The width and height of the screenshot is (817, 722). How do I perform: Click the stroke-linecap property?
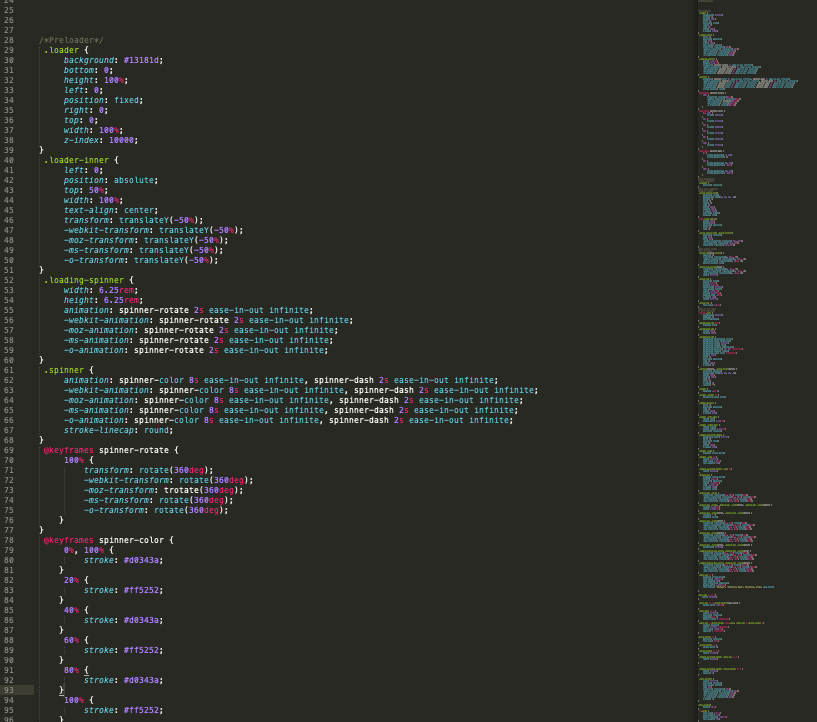click(x=101, y=430)
